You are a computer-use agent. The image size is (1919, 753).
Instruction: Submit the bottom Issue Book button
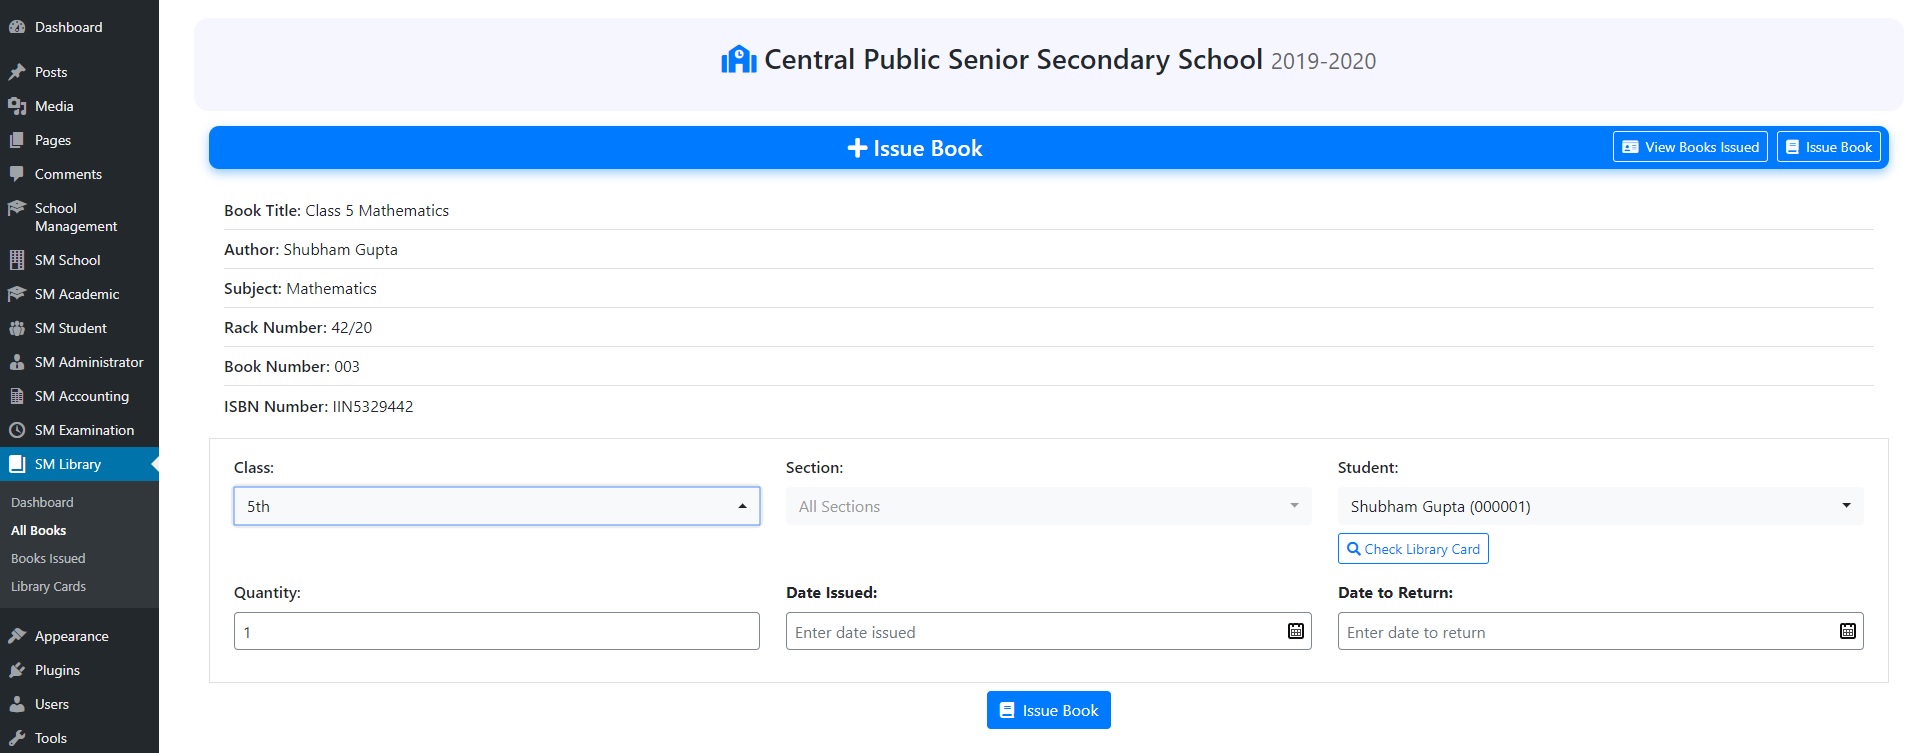click(1048, 710)
